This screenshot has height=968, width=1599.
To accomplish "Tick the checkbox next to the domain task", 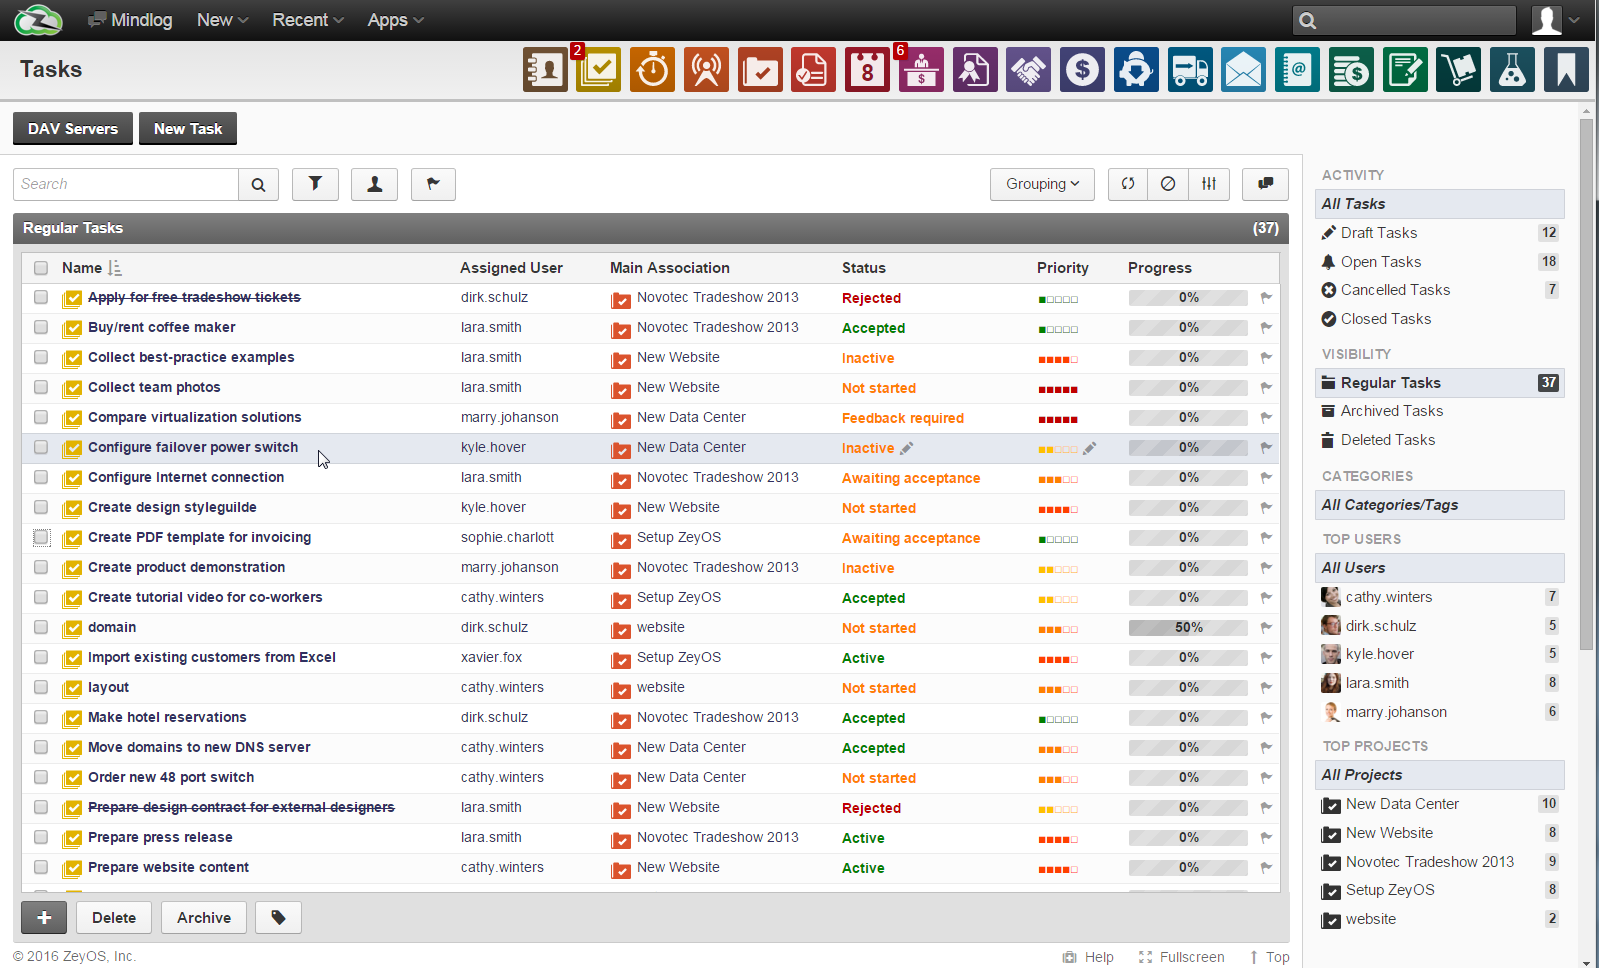I will [41, 627].
